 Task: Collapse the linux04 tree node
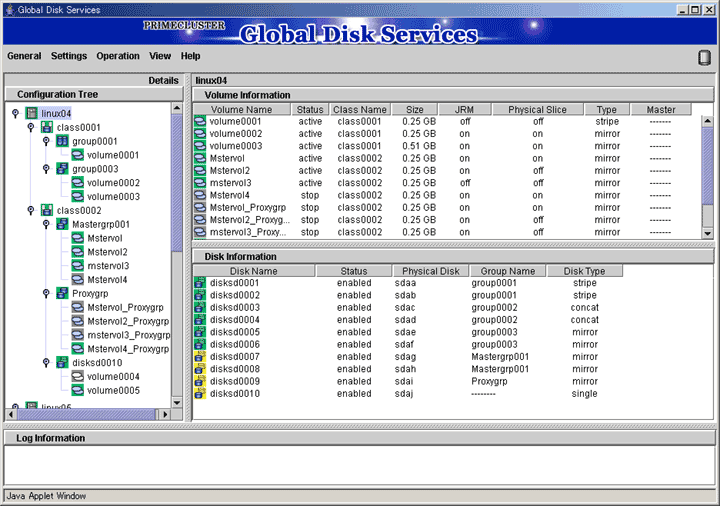15,113
